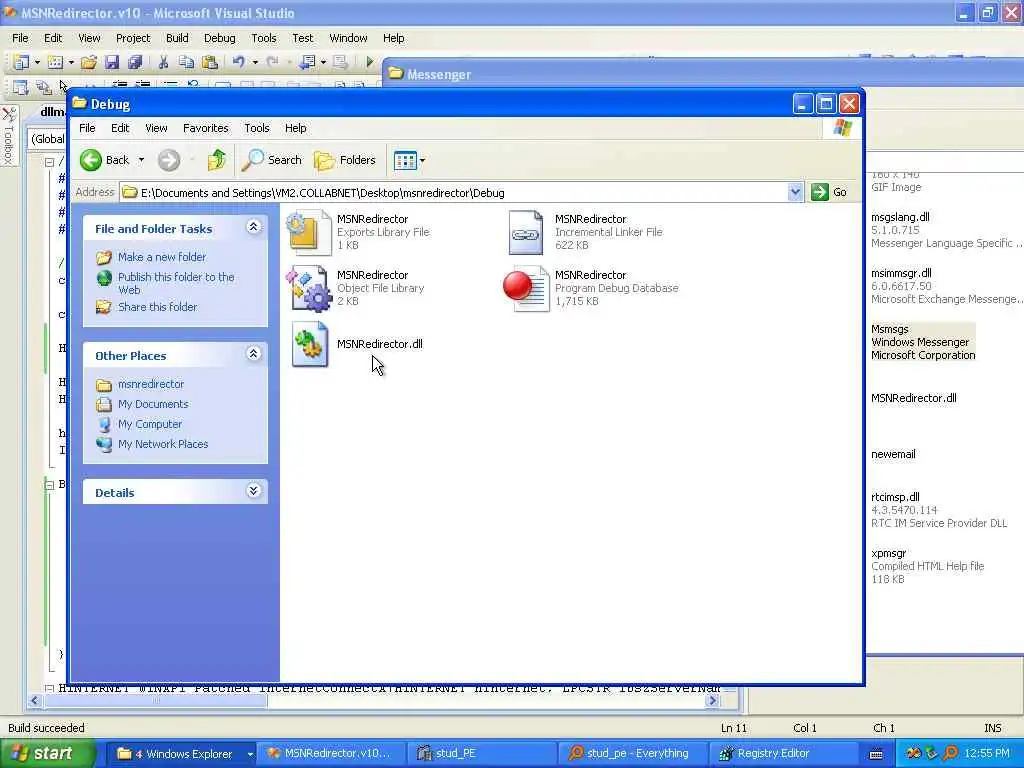Open the New Project dropdown arrow in Visual Studio
The image size is (1024, 768).
pyautogui.click(x=37, y=62)
